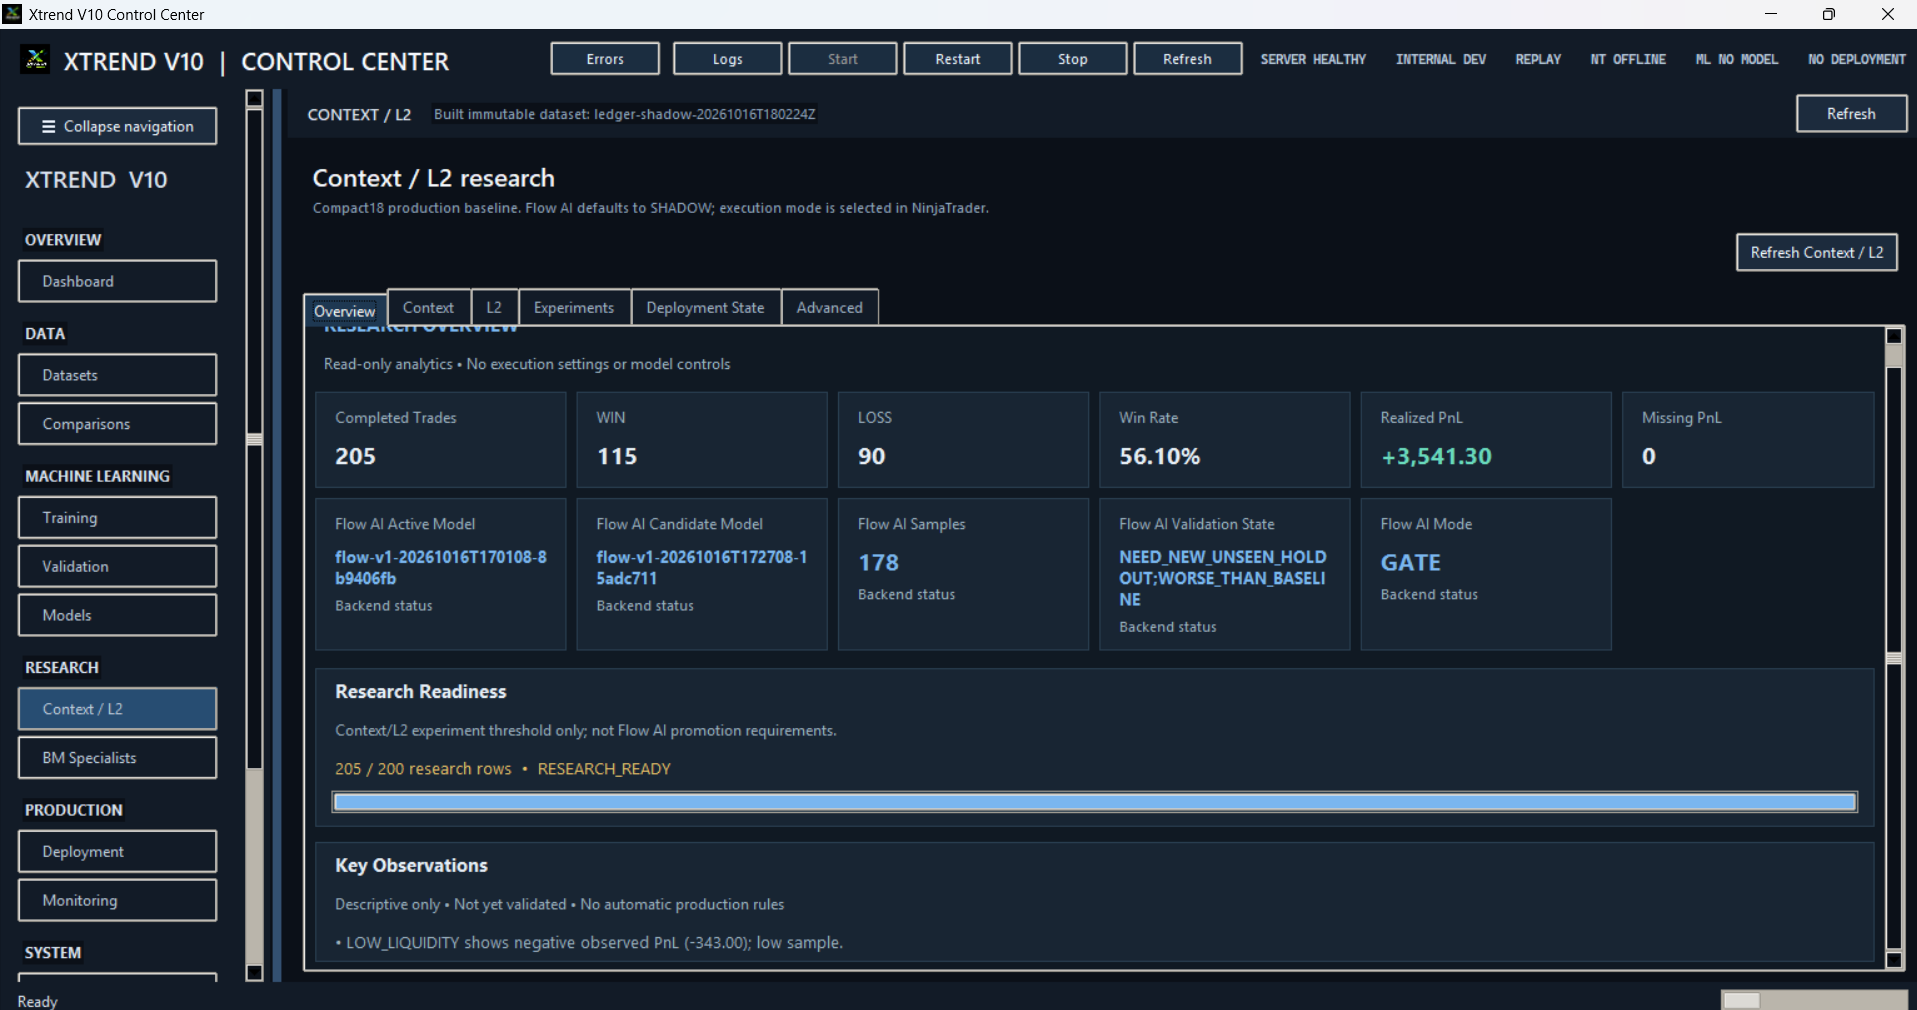Open BM Specialists
The image size is (1917, 1010).
(117, 758)
